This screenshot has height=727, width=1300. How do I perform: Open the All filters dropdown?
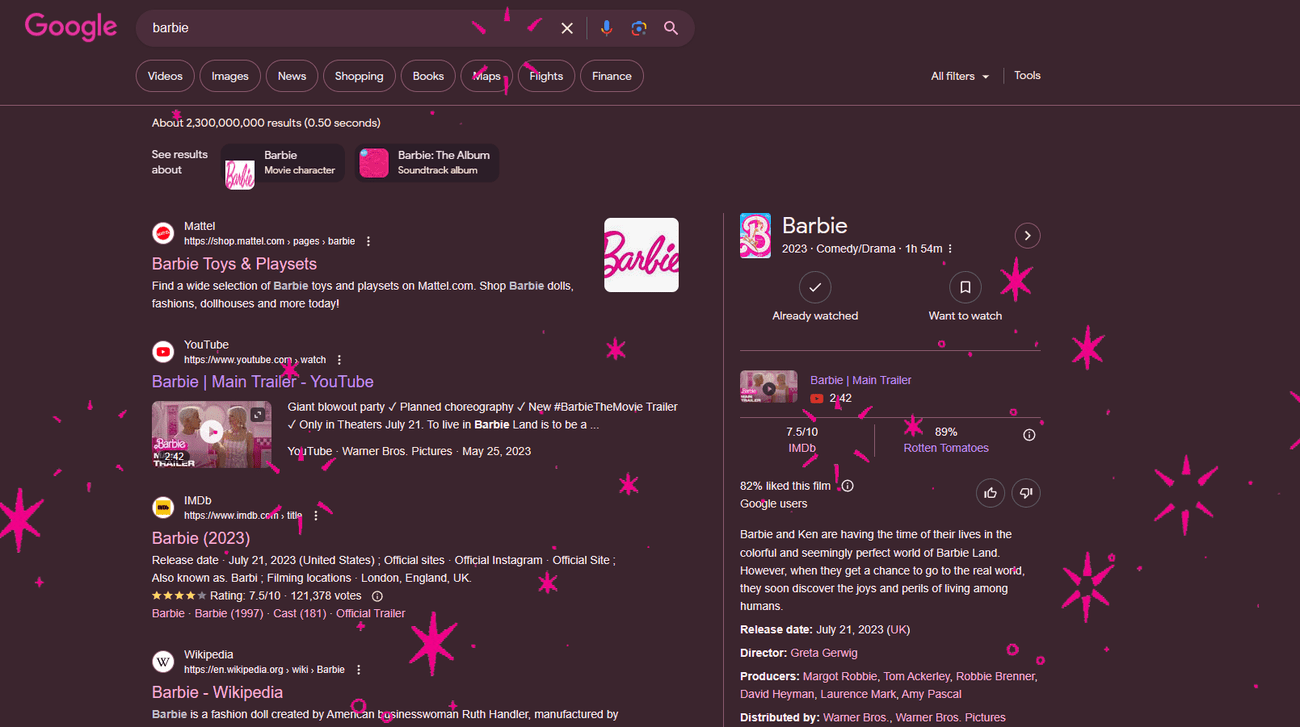tap(959, 76)
